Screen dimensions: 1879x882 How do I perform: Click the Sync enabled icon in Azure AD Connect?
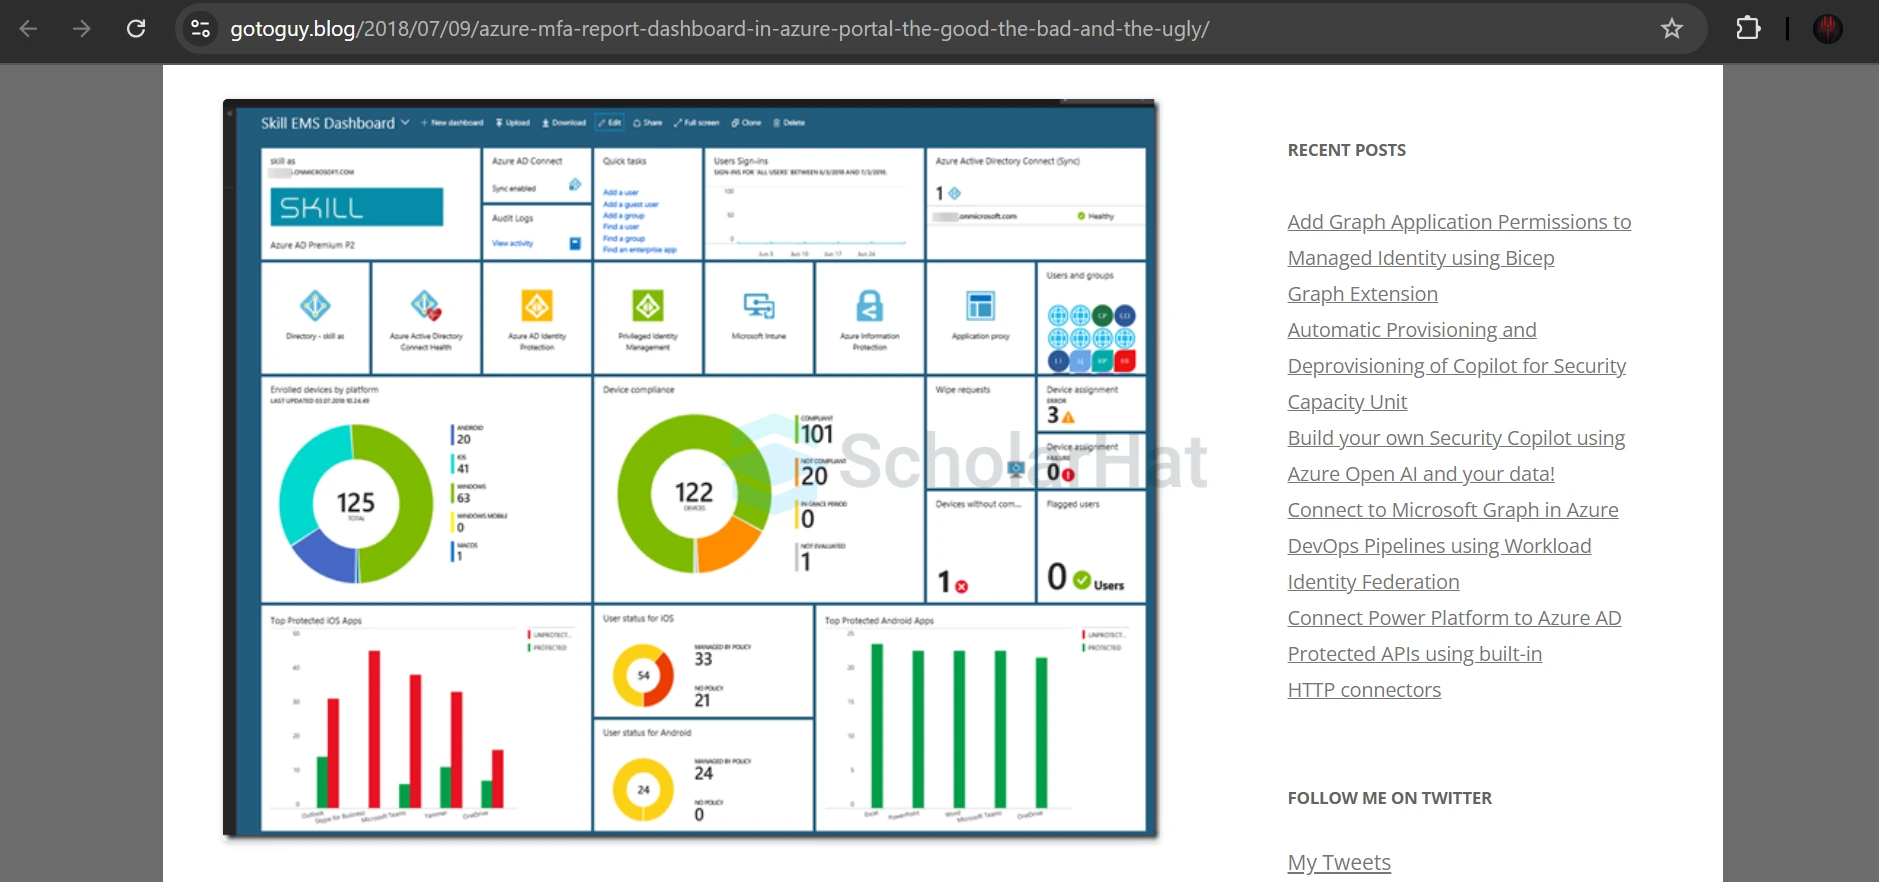coord(575,185)
